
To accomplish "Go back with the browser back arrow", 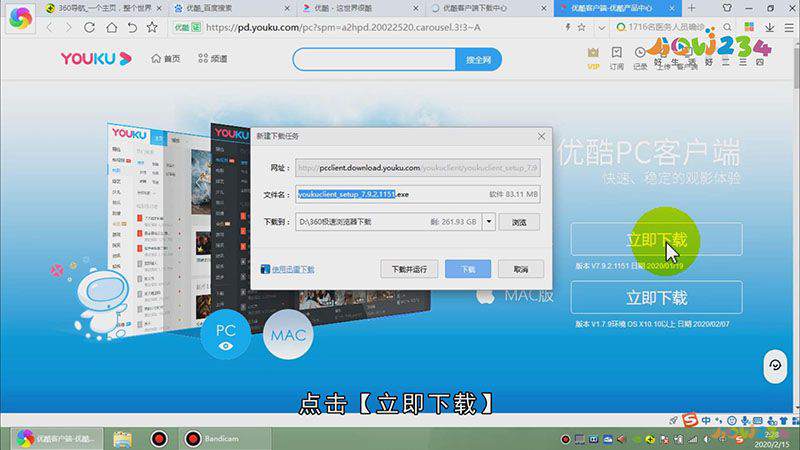I will 49,28.
